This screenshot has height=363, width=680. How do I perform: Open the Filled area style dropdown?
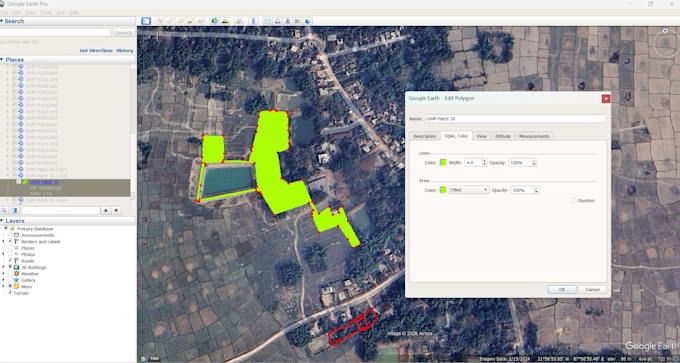click(469, 190)
